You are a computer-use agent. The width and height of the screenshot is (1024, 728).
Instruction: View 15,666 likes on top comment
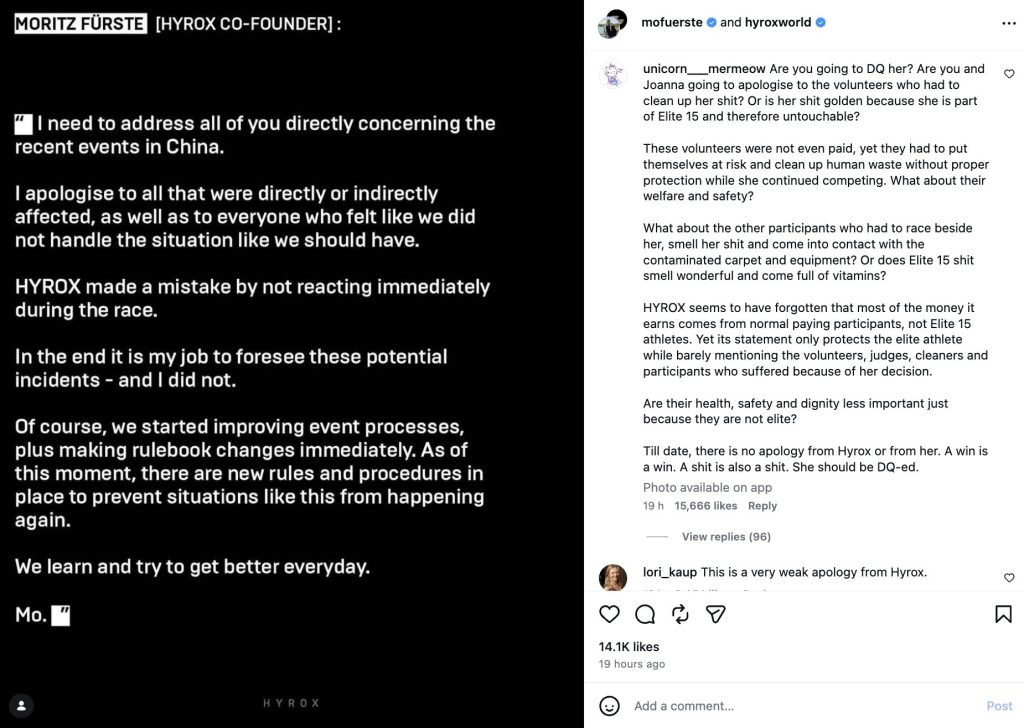coord(705,506)
